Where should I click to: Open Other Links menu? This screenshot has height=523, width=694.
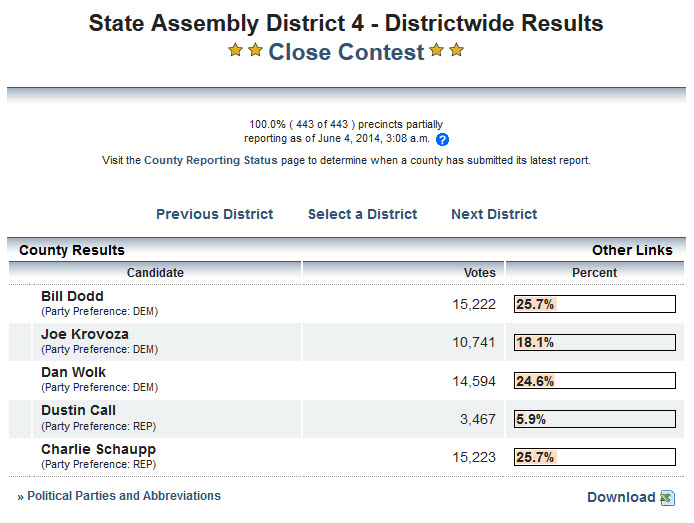pos(632,250)
